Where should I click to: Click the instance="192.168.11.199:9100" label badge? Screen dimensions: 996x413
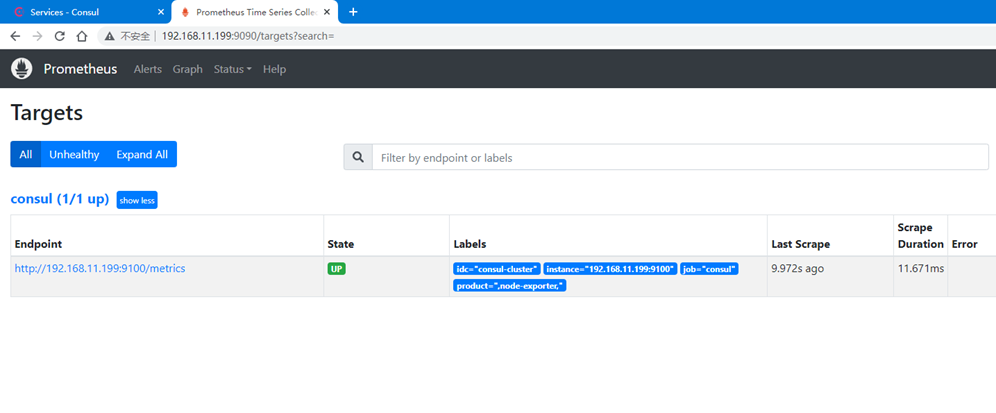pyautogui.click(x=610, y=269)
